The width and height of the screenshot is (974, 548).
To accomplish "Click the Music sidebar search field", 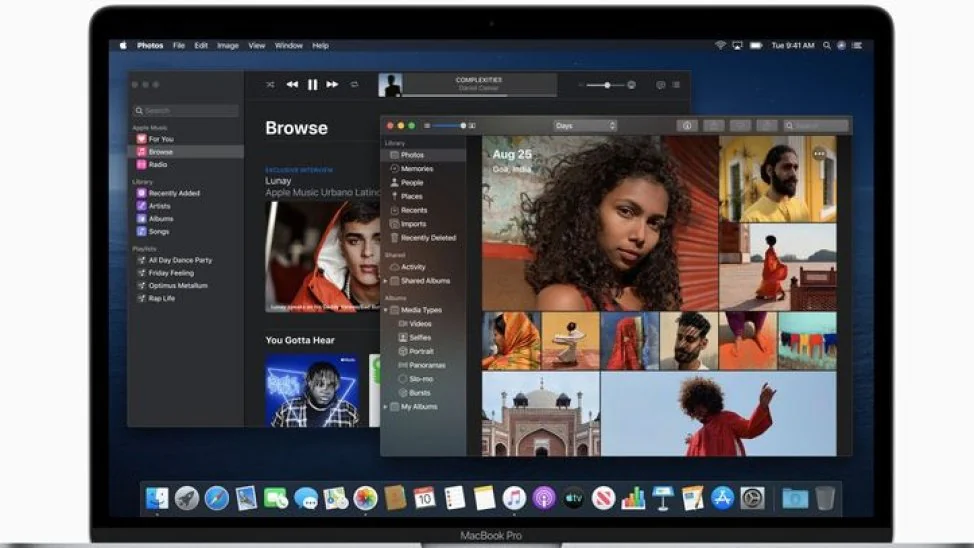I will point(185,111).
